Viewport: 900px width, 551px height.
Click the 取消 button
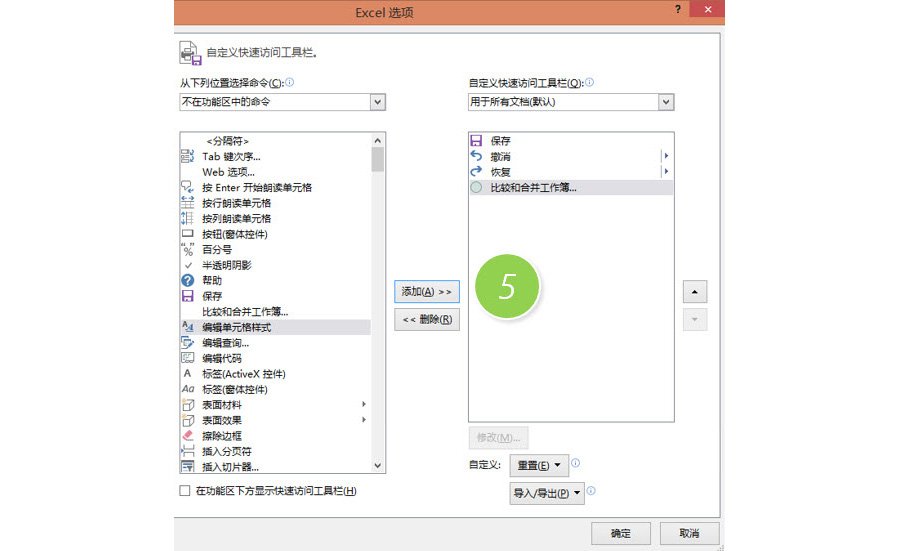[689, 533]
